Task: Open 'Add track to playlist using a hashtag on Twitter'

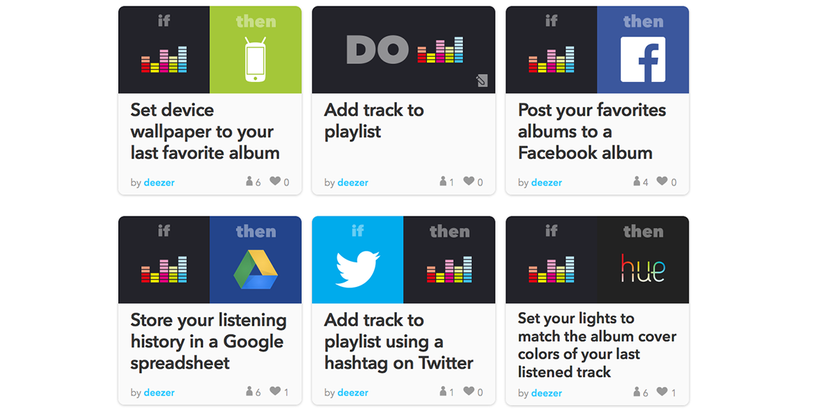Action: tap(399, 341)
